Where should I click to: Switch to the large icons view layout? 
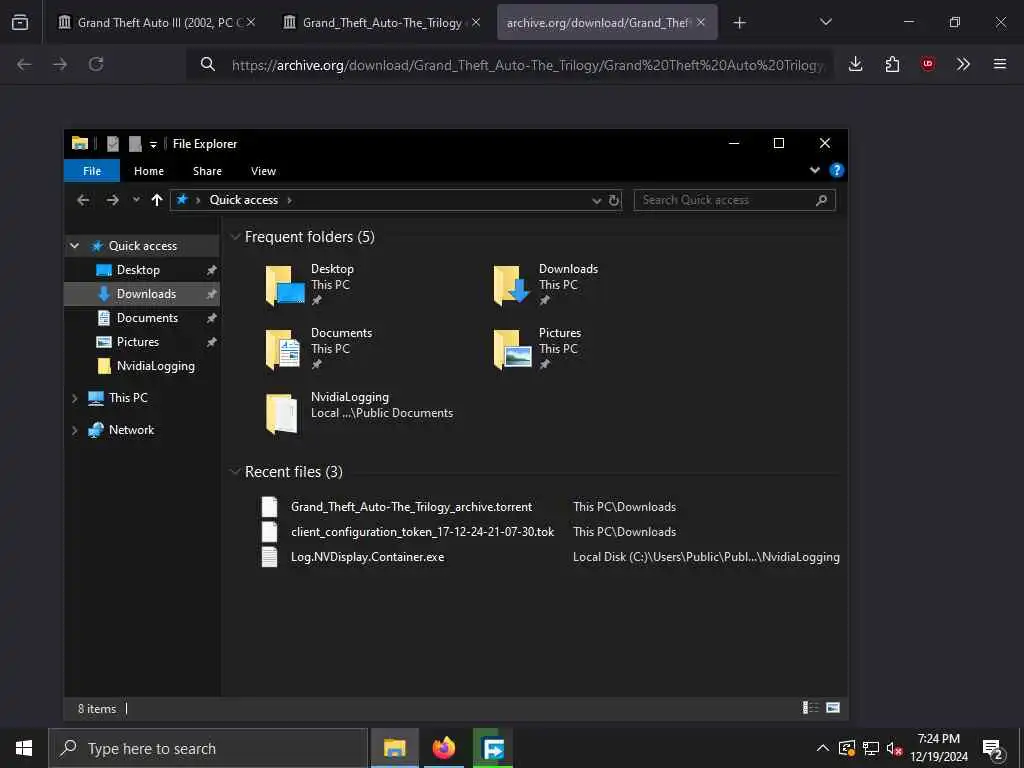[x=833, y=707]
